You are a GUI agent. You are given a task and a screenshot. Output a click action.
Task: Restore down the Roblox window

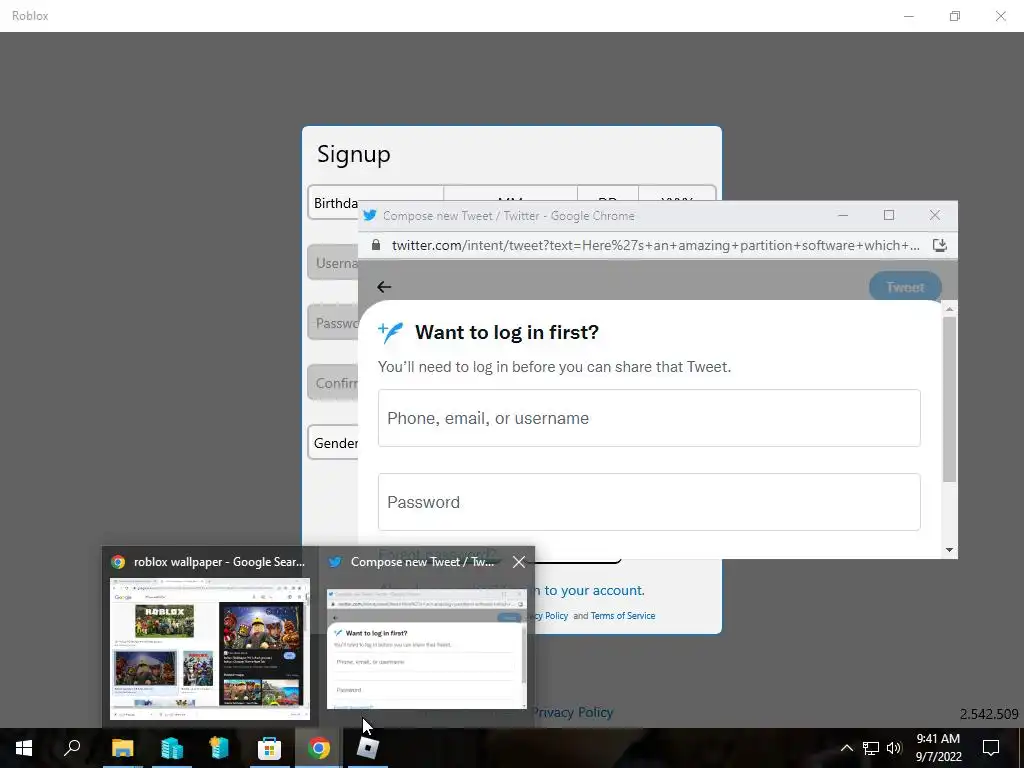pos(955,16)
